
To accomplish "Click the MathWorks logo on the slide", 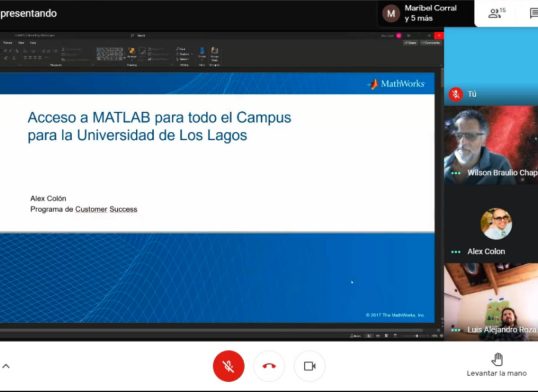I will pyautogui.click(x=397, y=83).
